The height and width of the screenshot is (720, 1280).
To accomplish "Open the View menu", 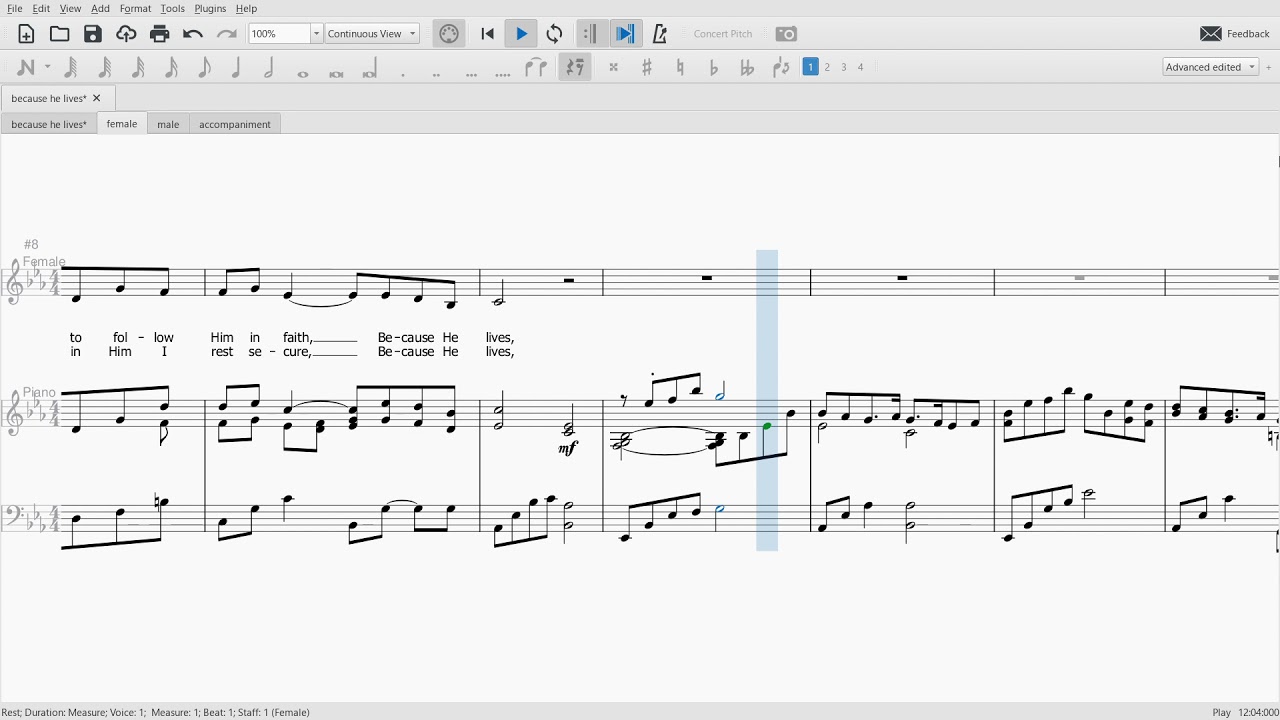I will (70, 8).
